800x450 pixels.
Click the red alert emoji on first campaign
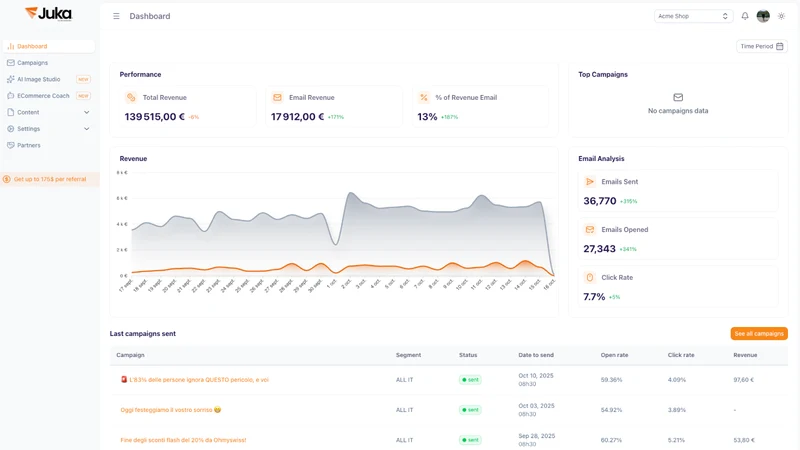pos(123,379)
